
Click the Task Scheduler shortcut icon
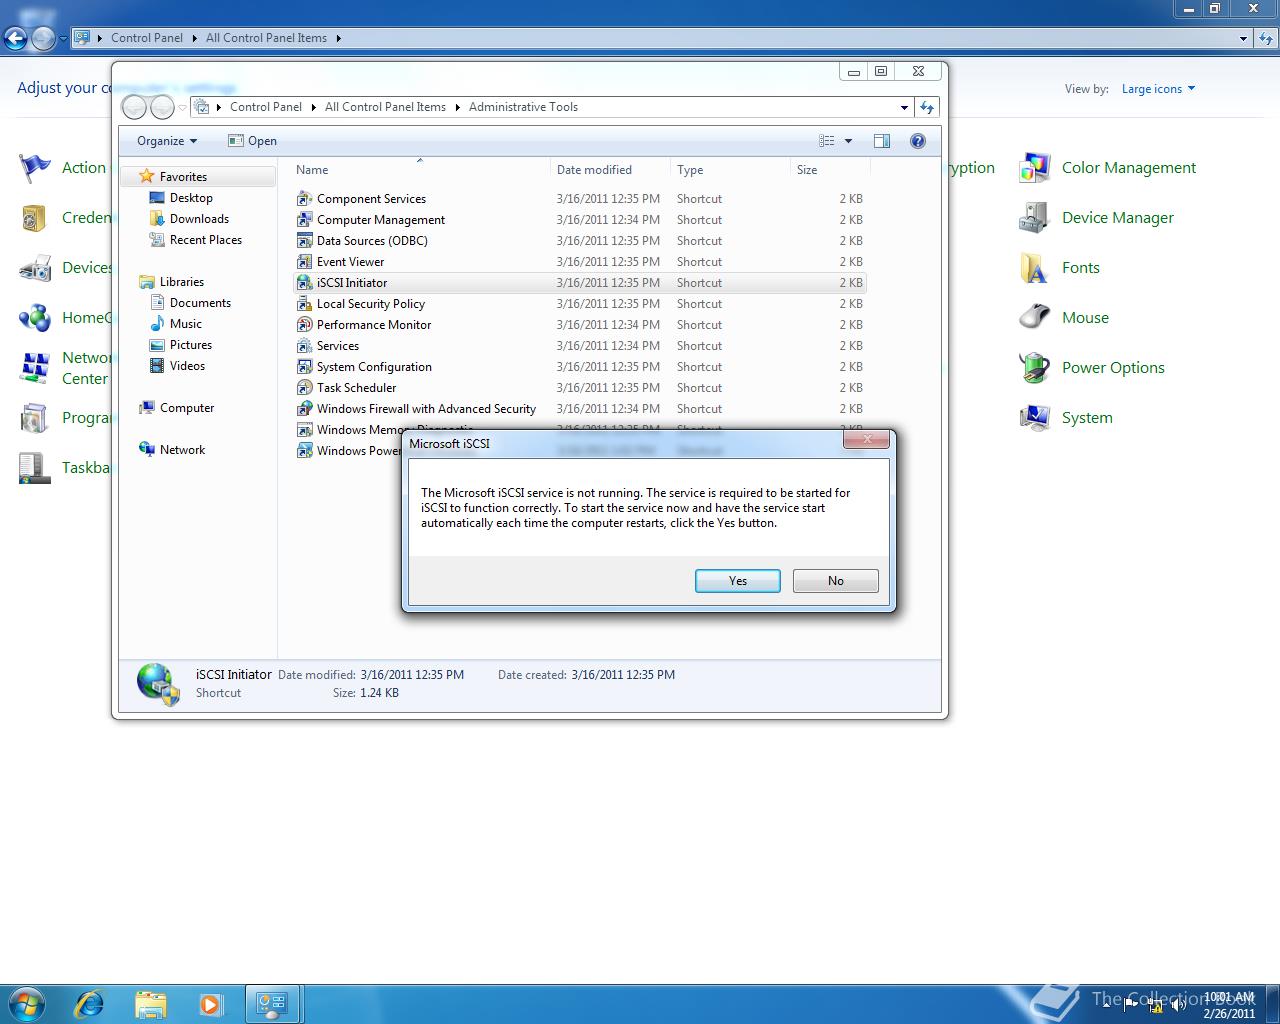point(304,388)
